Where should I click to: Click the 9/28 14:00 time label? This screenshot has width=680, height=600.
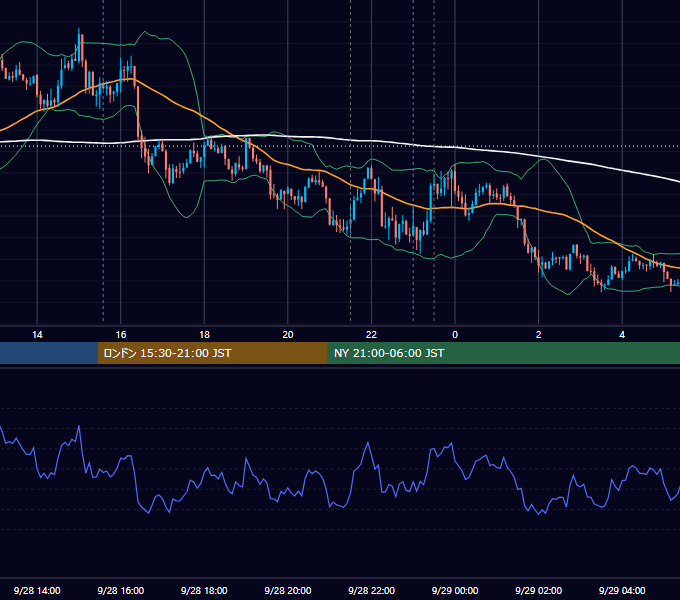click(x=37, y=590)
